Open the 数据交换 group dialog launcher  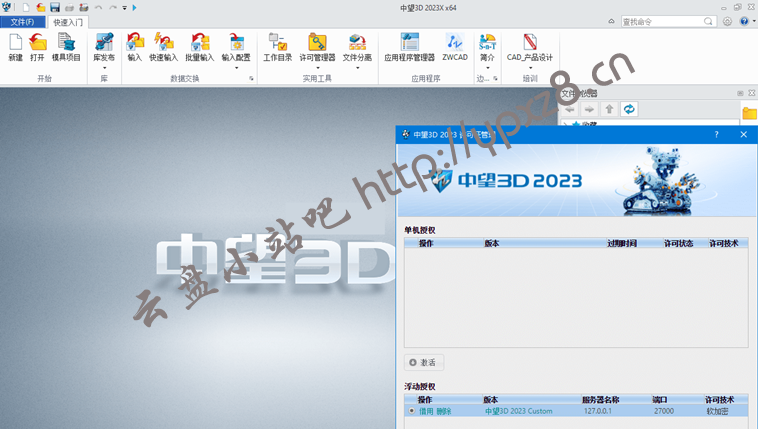[x=251, y=78]
